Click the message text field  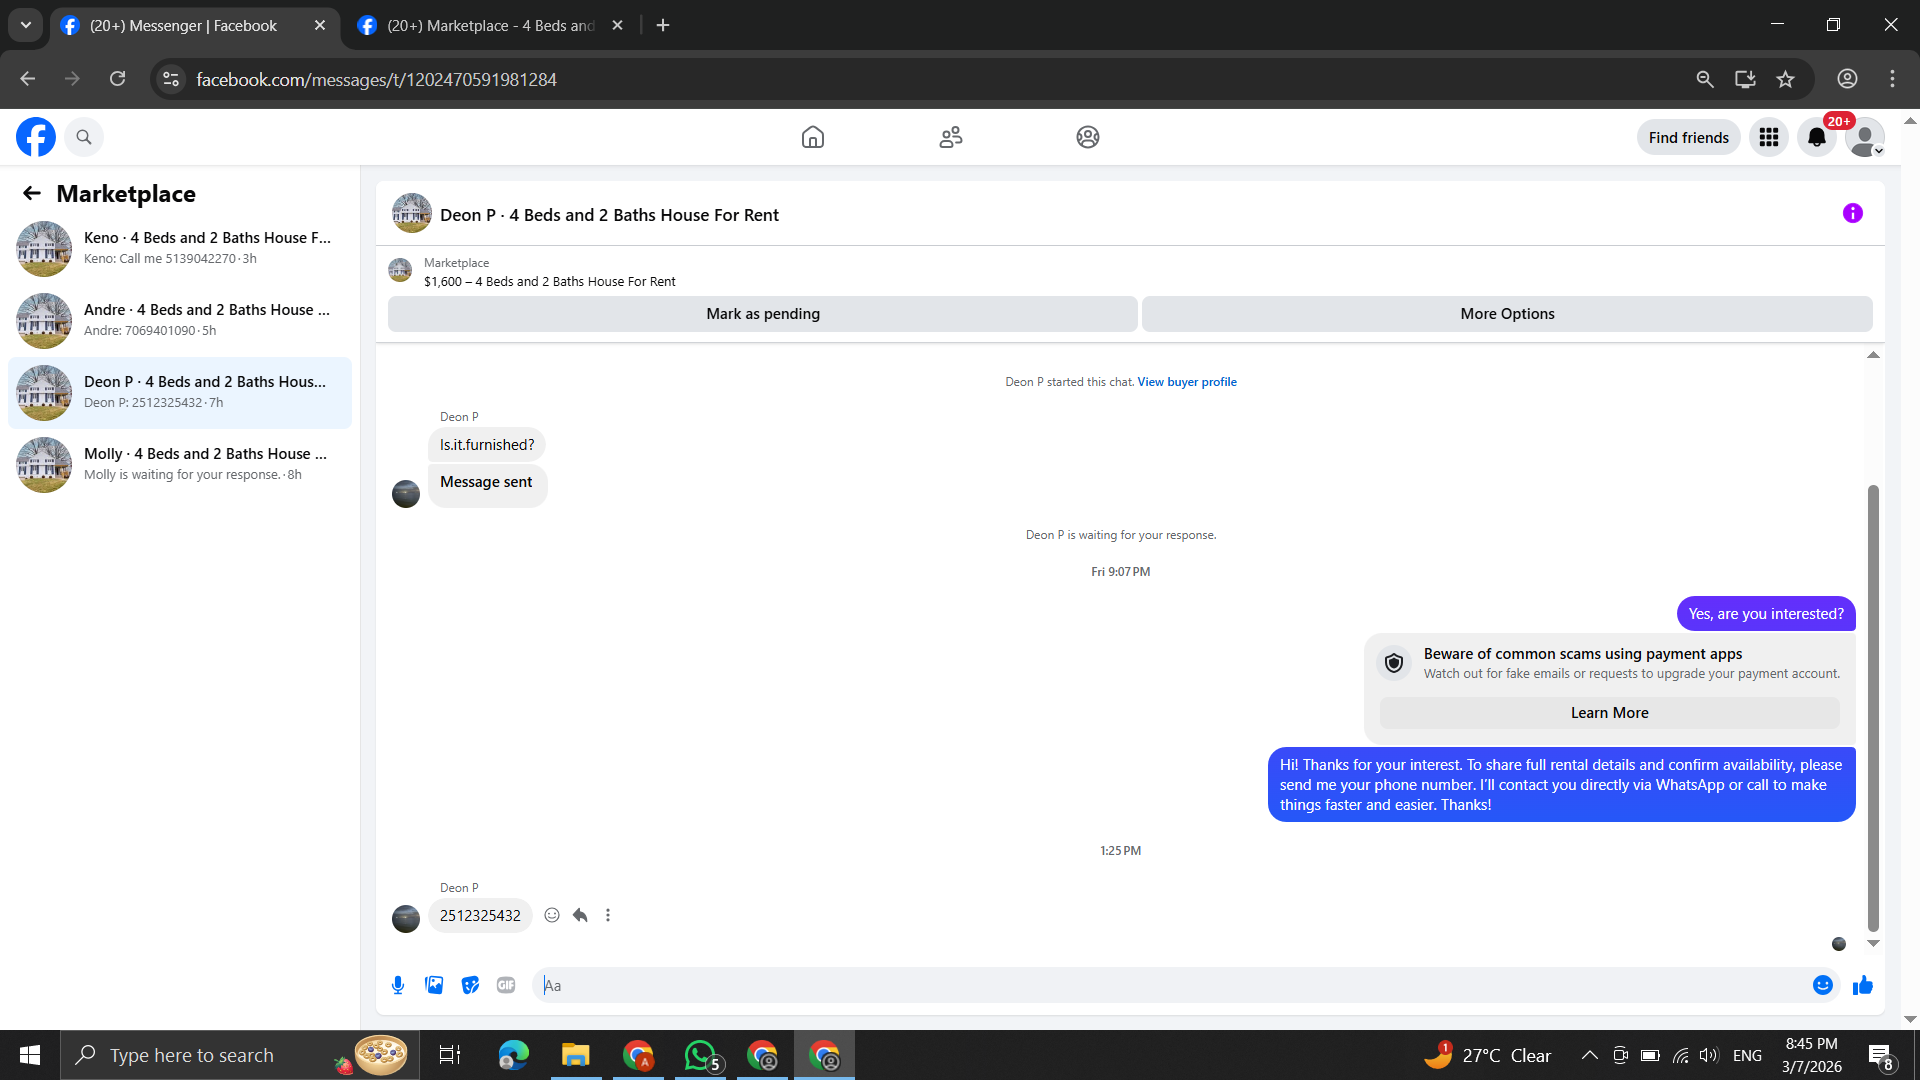coord(1170,985)
